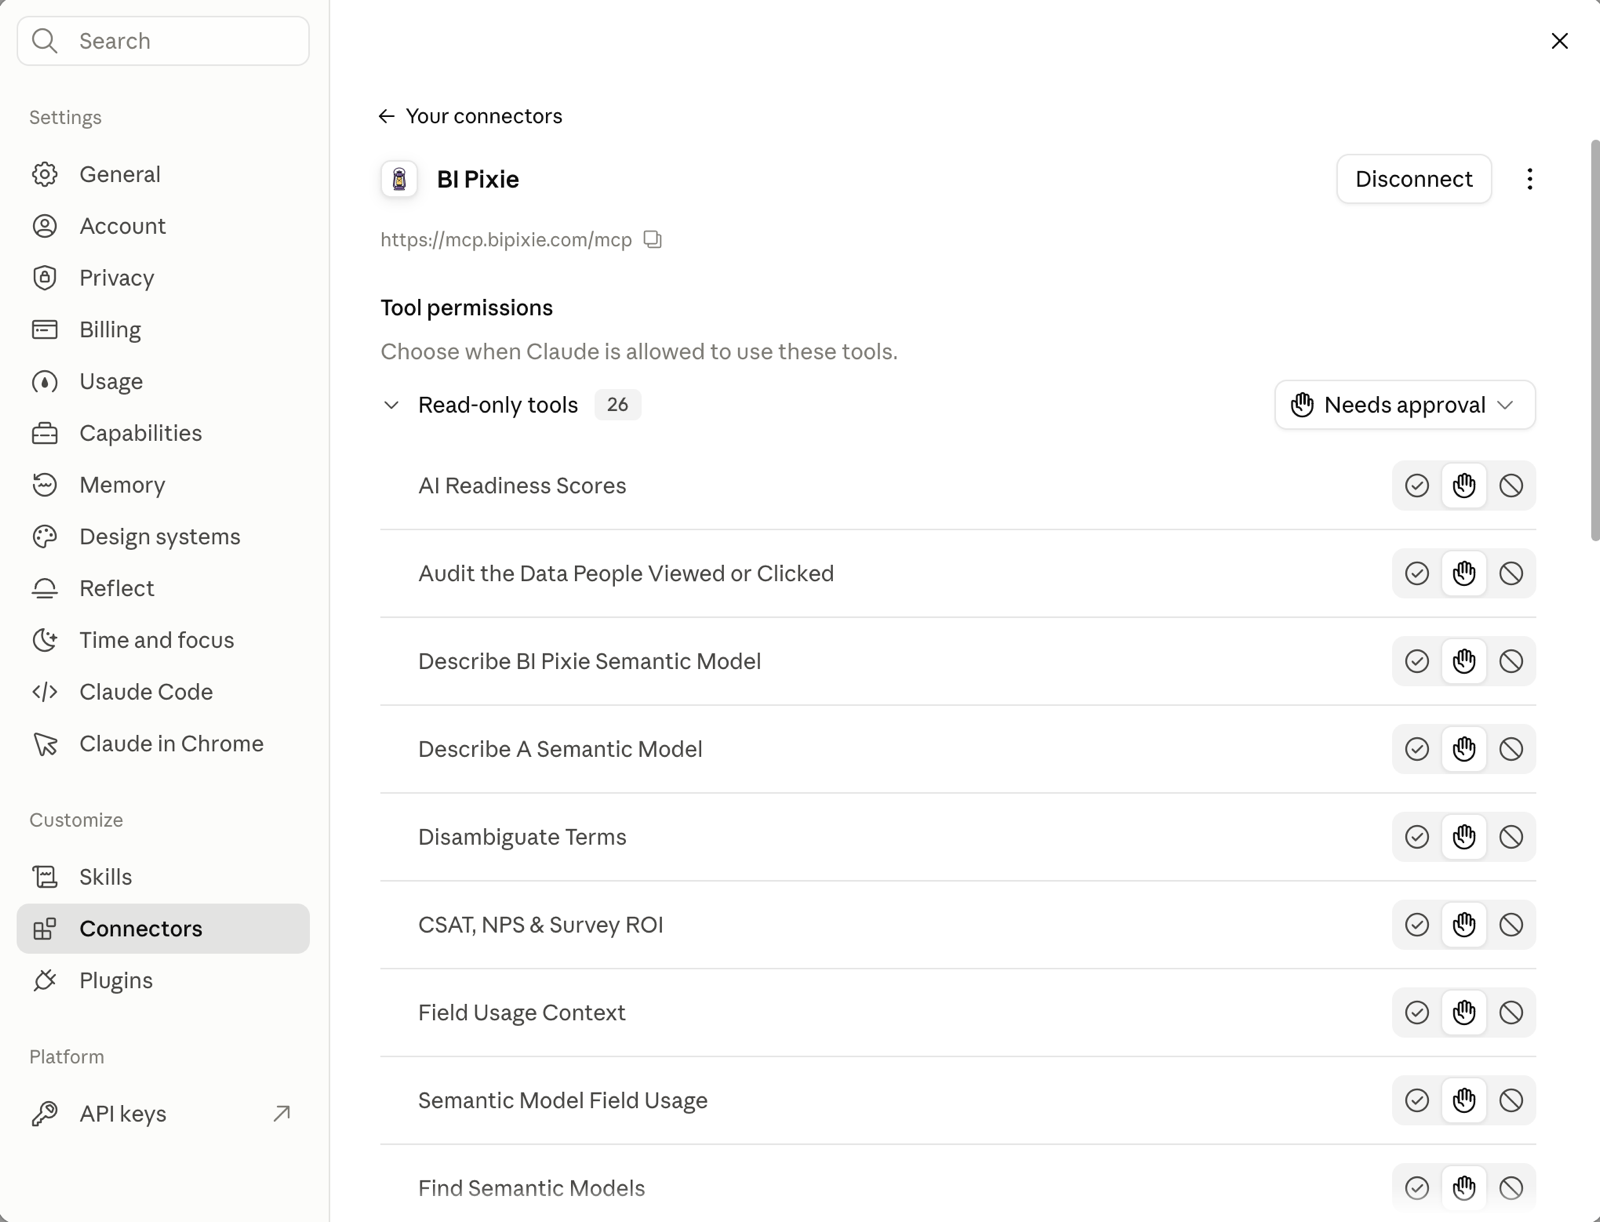Select Connectors in the sidebar

point(163,929)
